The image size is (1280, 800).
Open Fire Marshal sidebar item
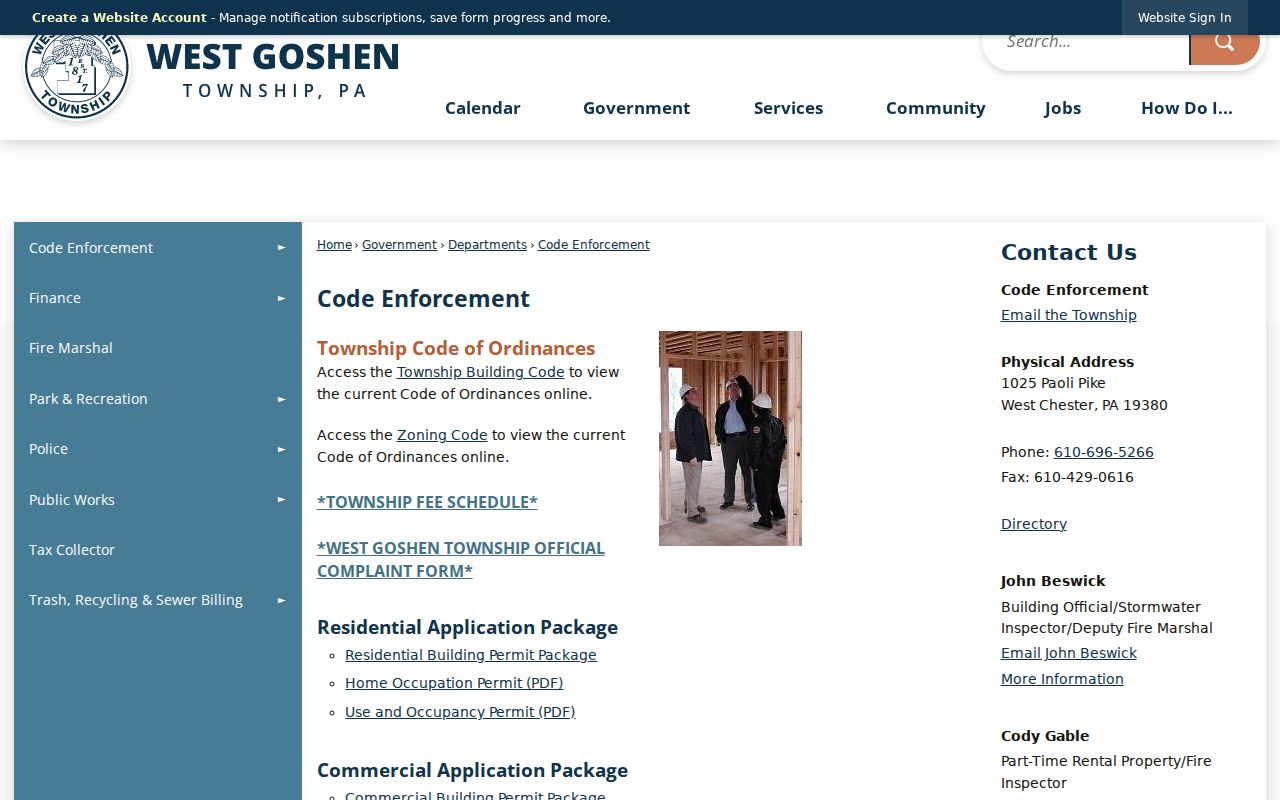158,348
